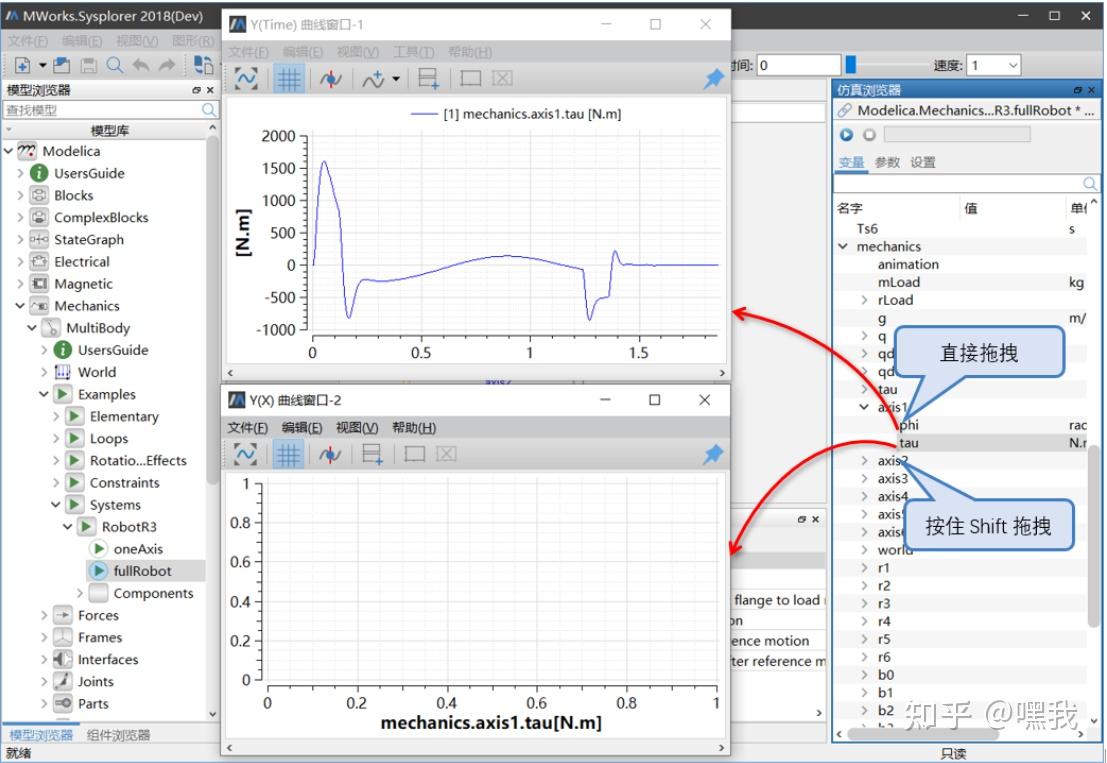
Task: Click the simulation time slider handle
Action: point(851,65)
